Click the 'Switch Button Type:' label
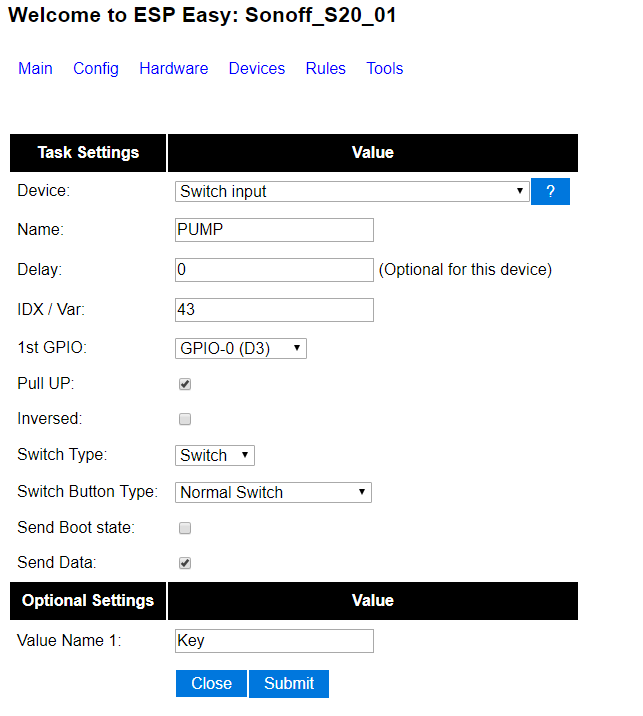This screenshot has height=716, width=643. (x=87, y=492)
